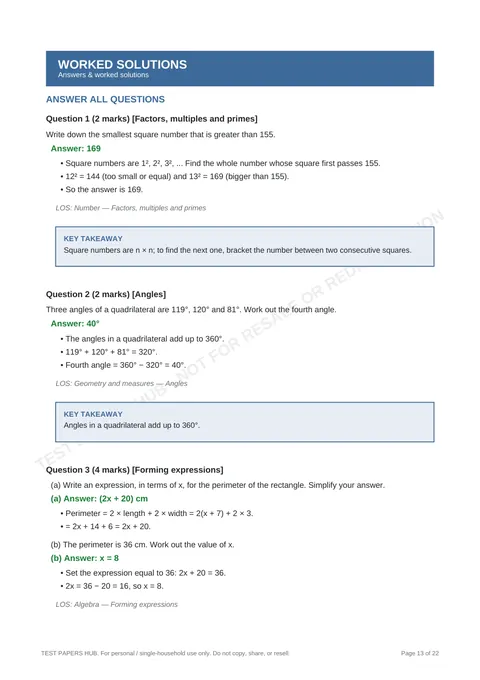Image resolution: width=480 pixels, height=680 pixels.
Task: Click the WORKED SOLUTIONS header banner
Action: coord(240,69)
